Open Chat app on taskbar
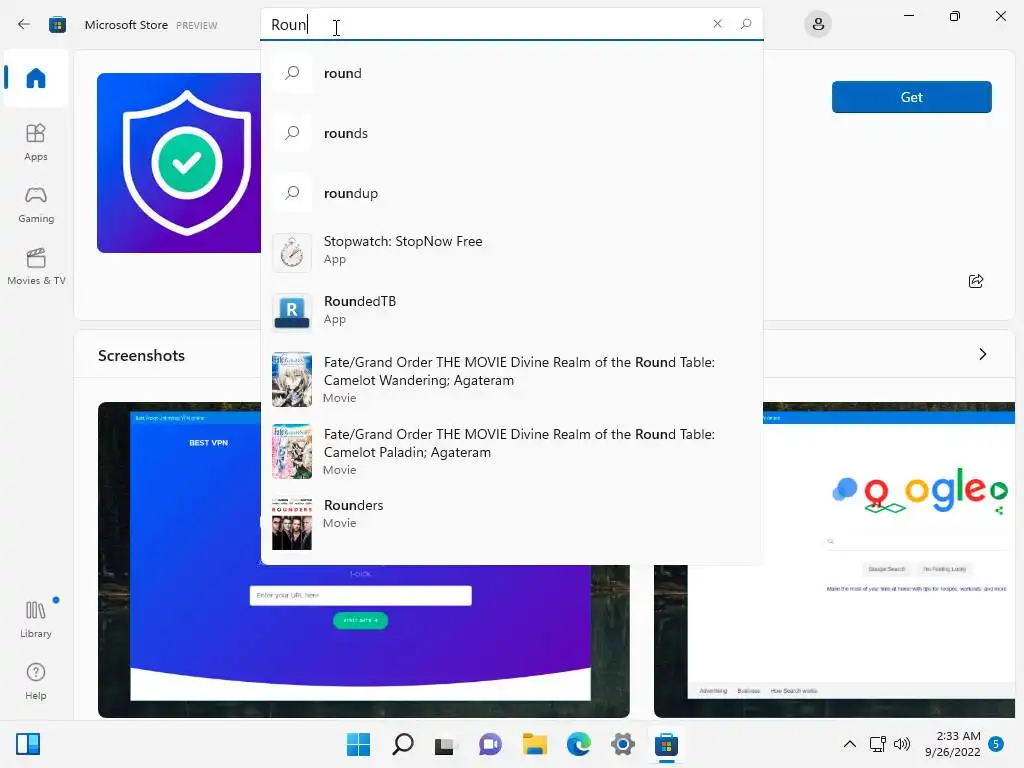Viewport: 1024px width, 768px height. click(x=490, y=744)
